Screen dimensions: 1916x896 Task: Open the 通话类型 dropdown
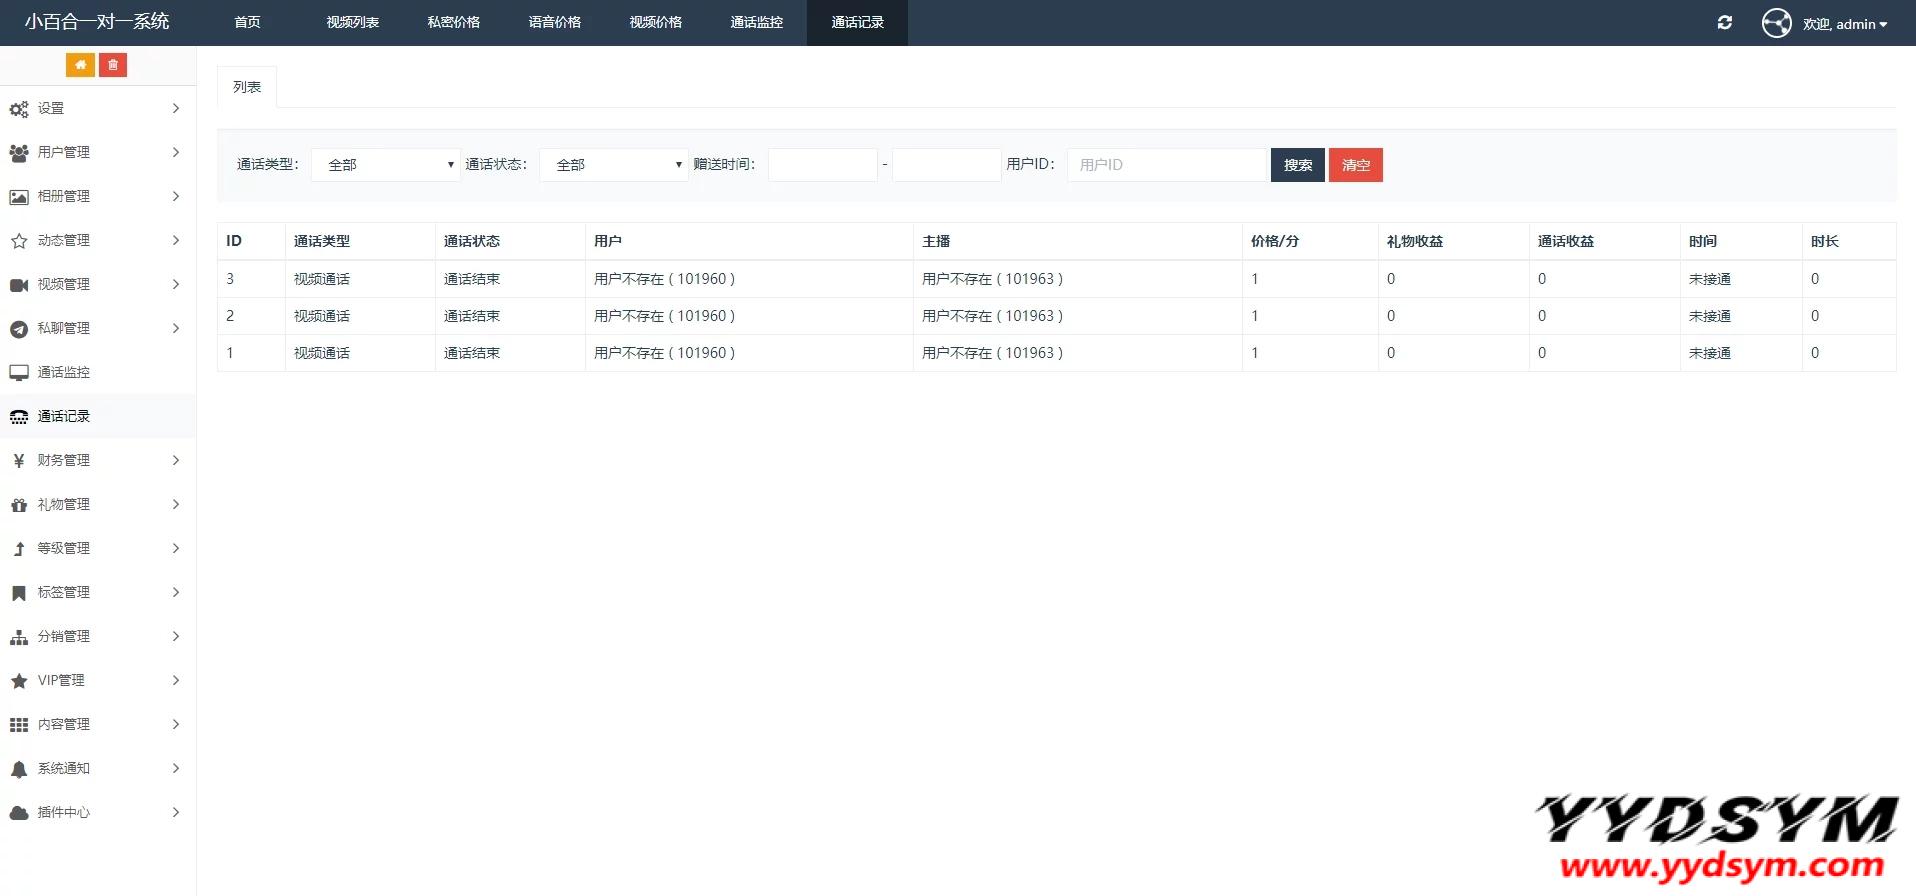(386, 165)
